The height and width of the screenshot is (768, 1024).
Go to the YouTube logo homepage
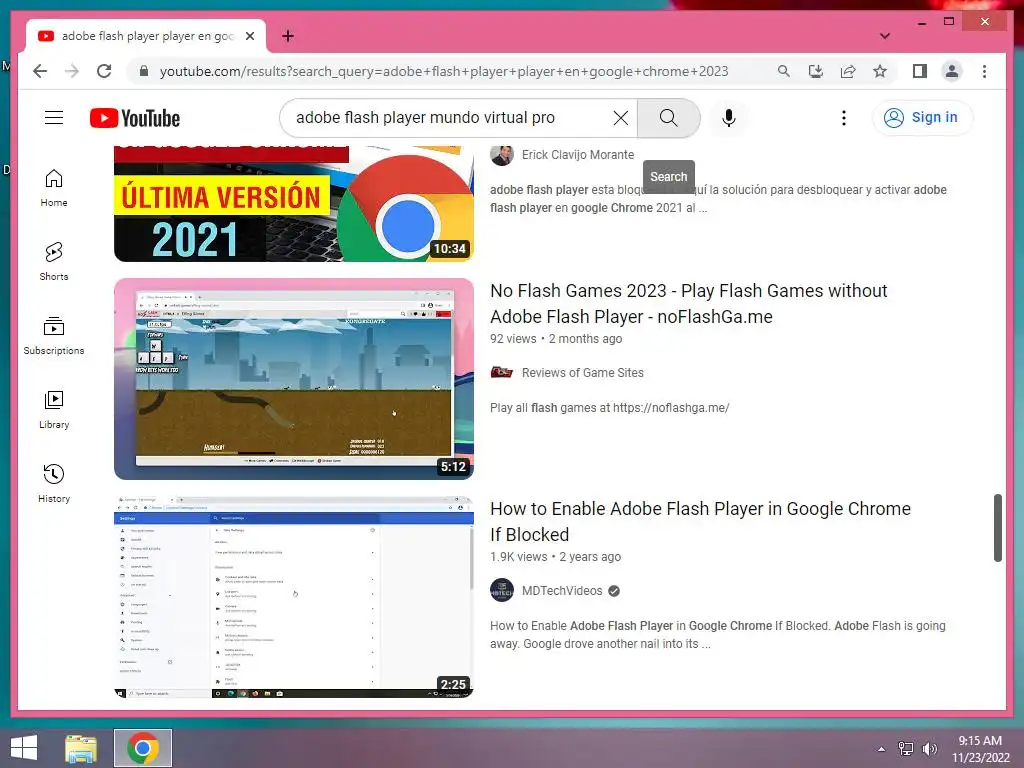pyautogui.click(x=135, y=118)
